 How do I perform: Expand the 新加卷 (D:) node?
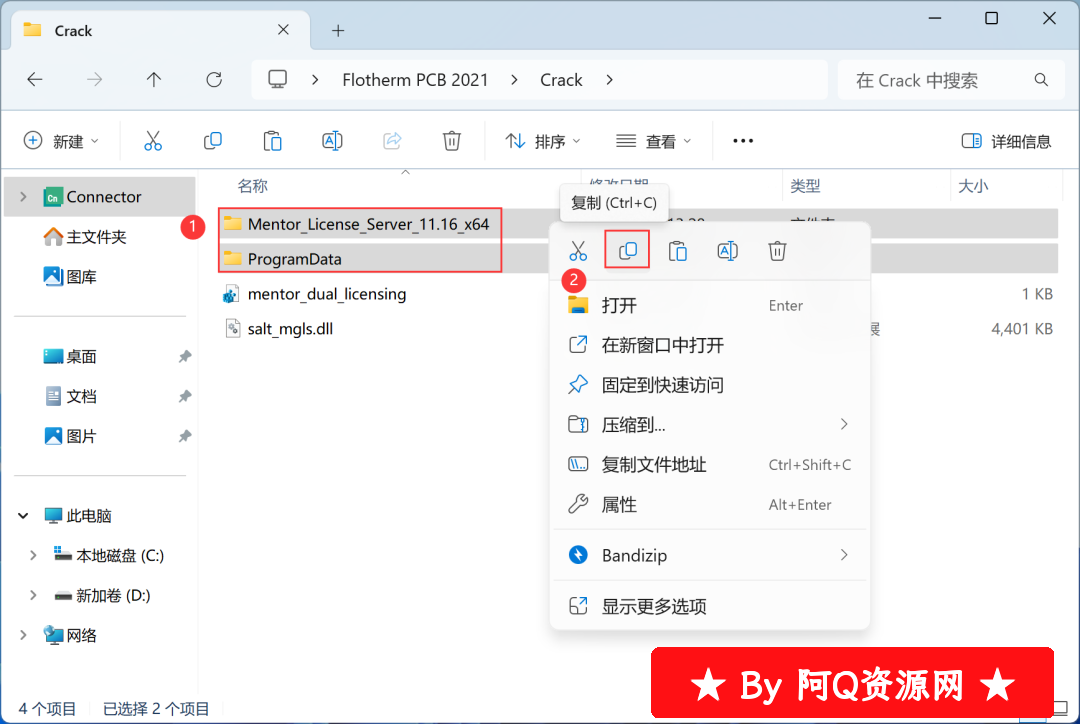coord(33,595)
